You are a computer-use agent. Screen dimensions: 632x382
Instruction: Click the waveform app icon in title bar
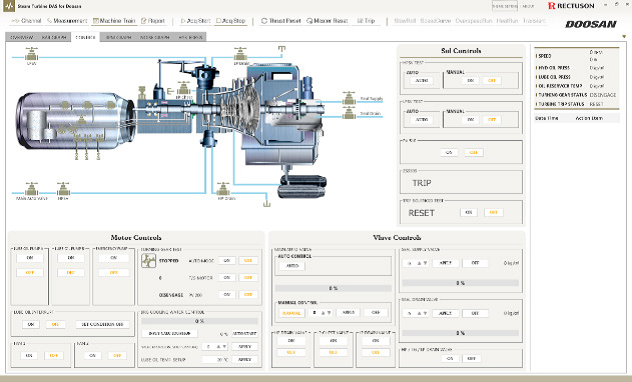(x=8, y=6)
